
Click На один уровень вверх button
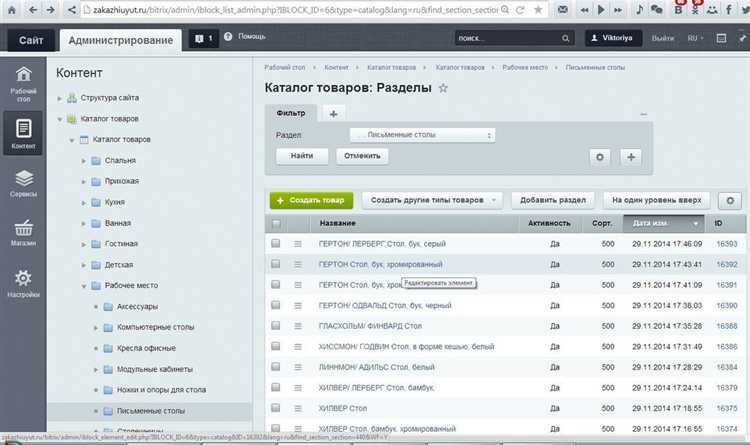(x=657, y=200)
